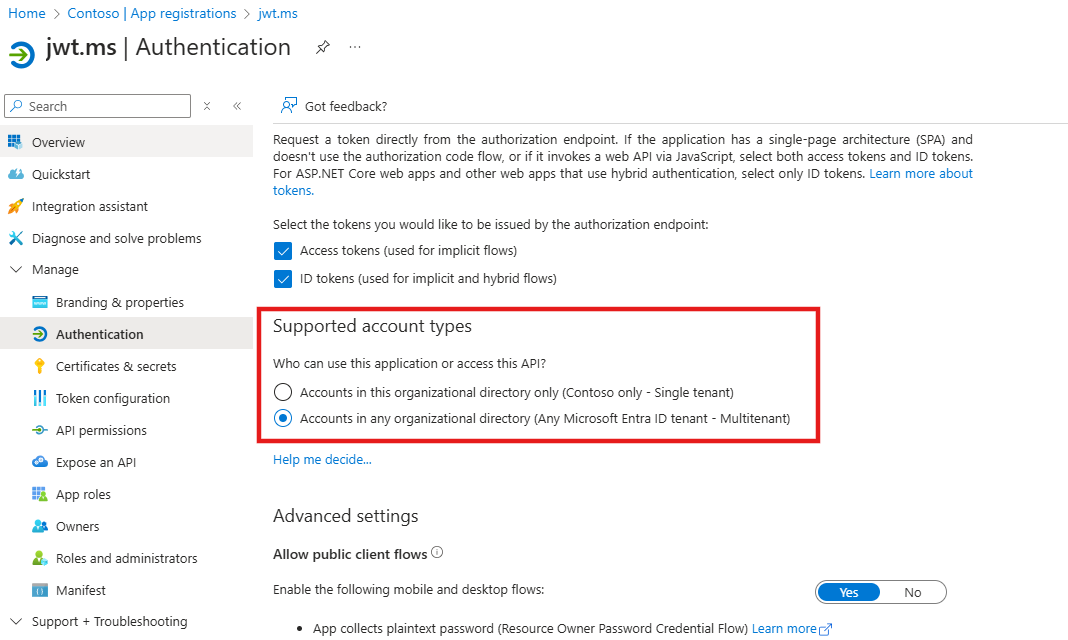
Task: Collapse the Manage section chevron
Action: click(x=16, y=270)
